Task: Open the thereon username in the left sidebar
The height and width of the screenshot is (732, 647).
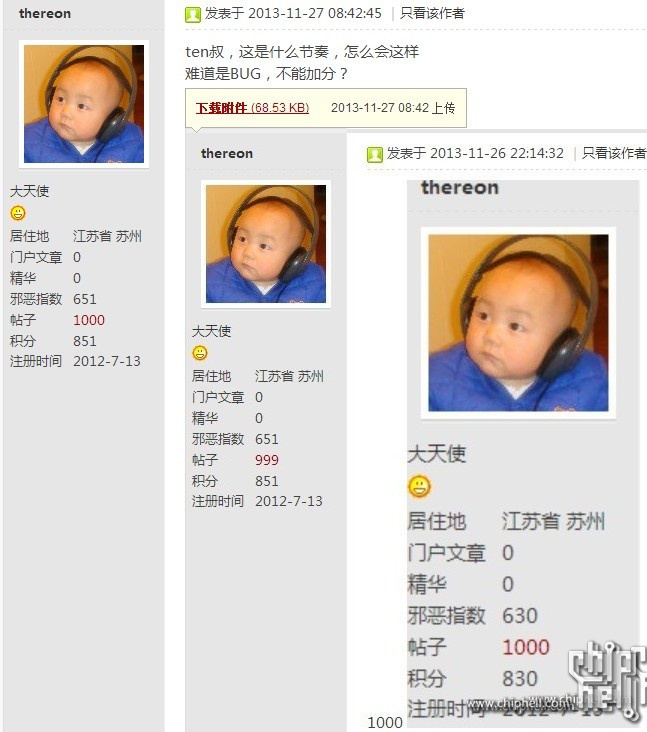Action: click(x=45, y=14)
